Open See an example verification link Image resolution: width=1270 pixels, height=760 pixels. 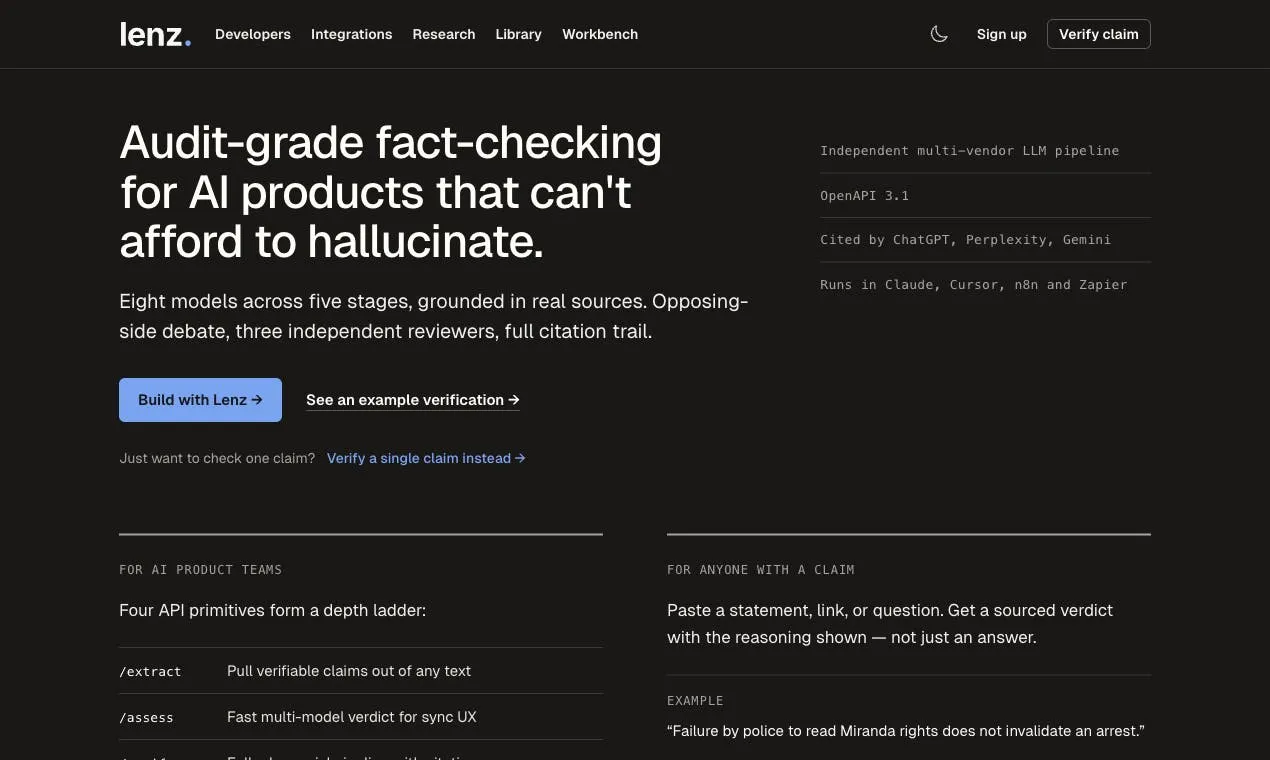(x=413, y=400)
